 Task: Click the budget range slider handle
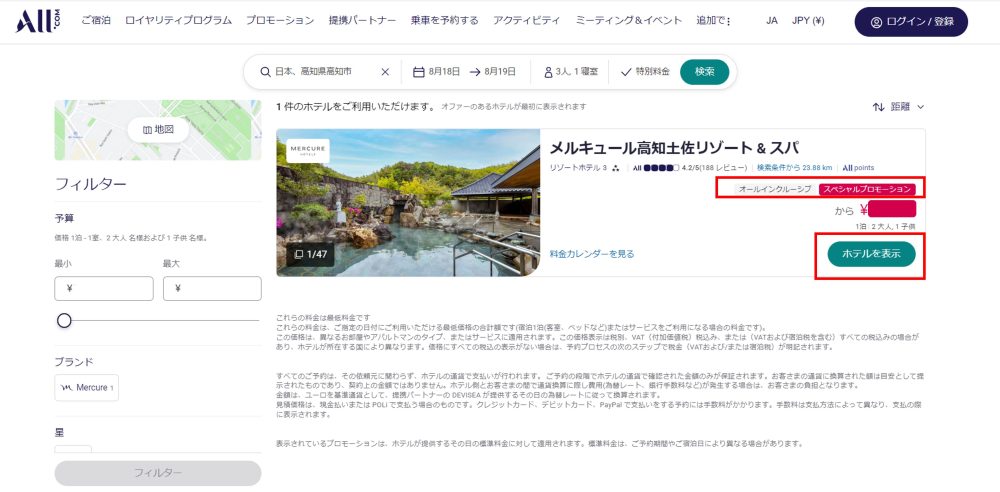(64, 320)
